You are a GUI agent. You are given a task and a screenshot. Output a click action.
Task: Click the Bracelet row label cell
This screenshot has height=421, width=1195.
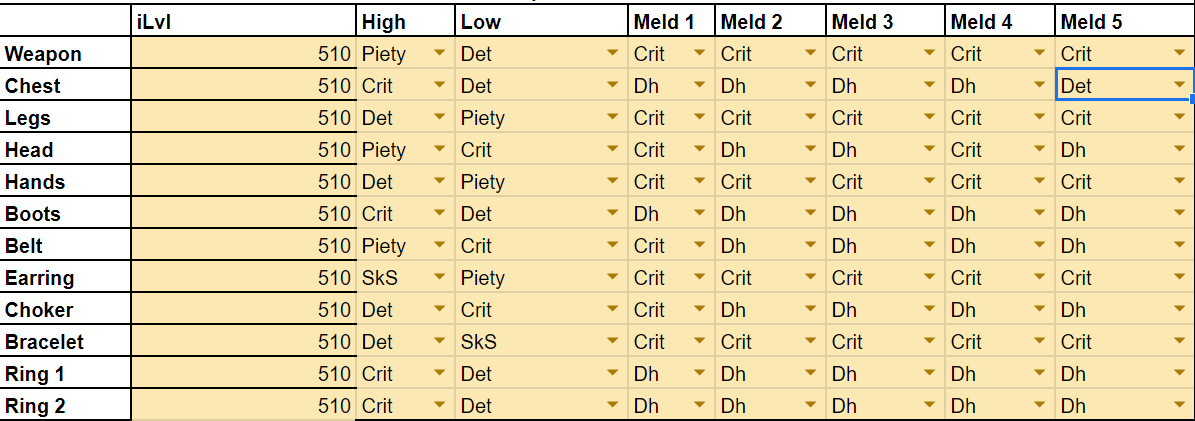click(65, 342)
